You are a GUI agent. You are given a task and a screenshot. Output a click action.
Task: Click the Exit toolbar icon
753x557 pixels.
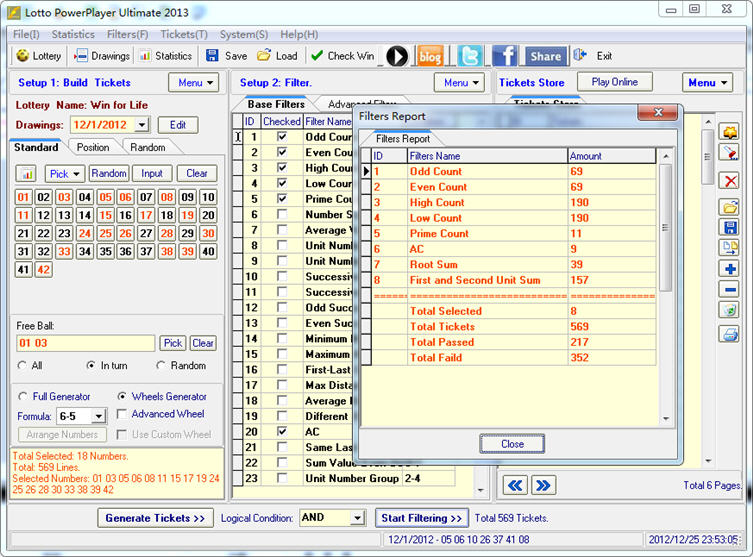580,55
